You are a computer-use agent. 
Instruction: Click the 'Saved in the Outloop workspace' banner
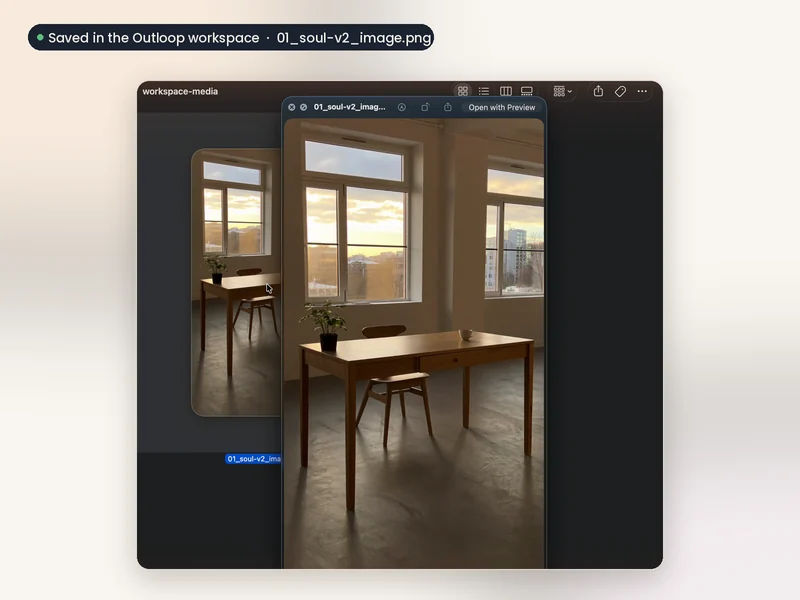coord(231,38)
